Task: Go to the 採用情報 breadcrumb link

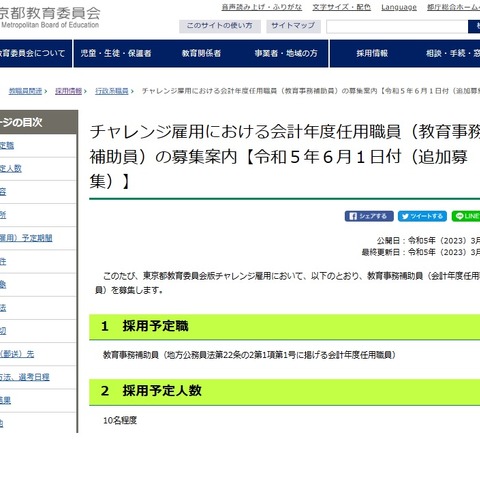Action: click(x=68, y=91)
